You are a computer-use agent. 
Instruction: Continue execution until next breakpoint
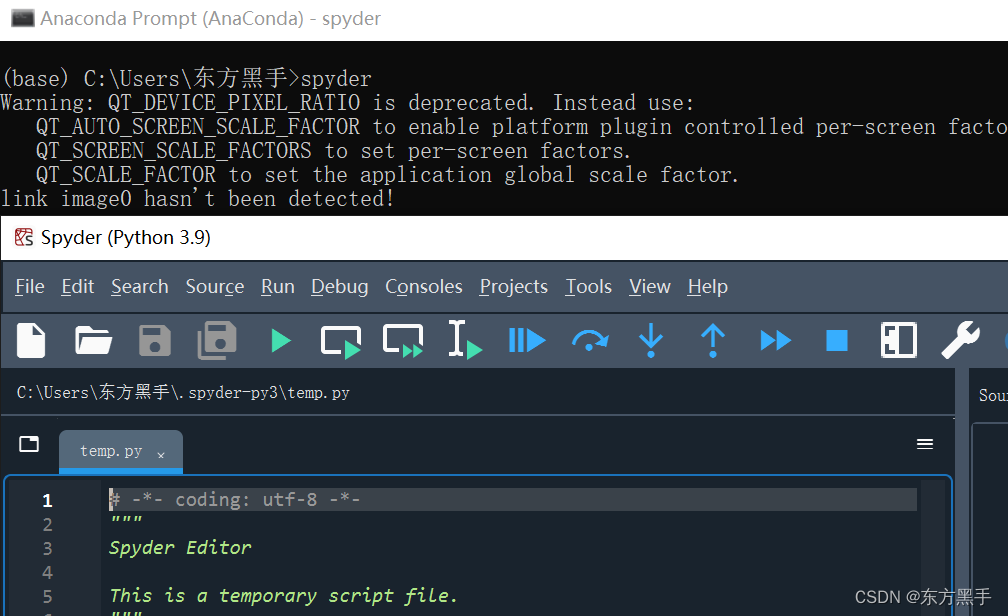click(775, 340)
